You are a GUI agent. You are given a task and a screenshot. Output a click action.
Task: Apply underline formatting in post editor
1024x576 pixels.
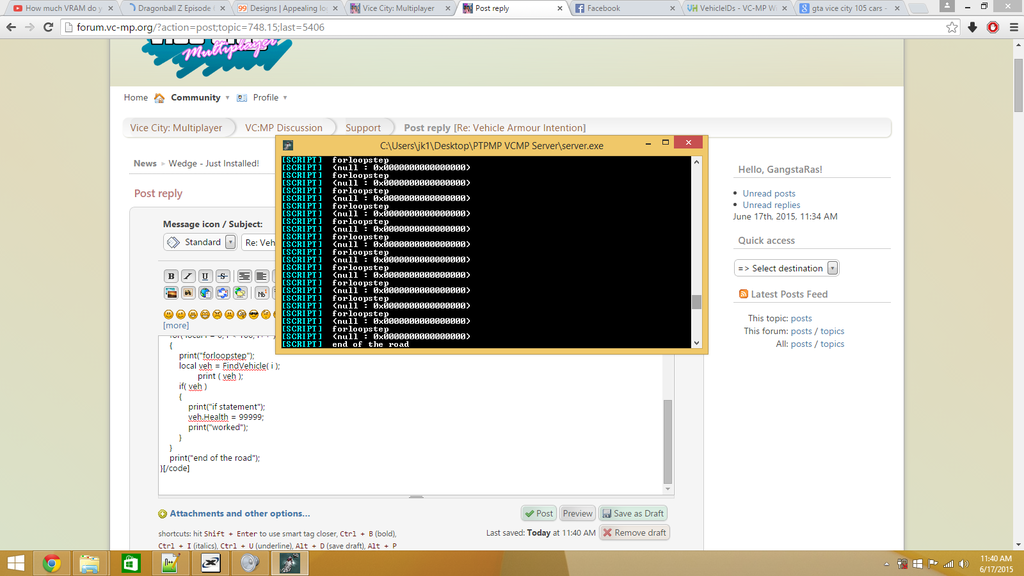tap(205, 276)
